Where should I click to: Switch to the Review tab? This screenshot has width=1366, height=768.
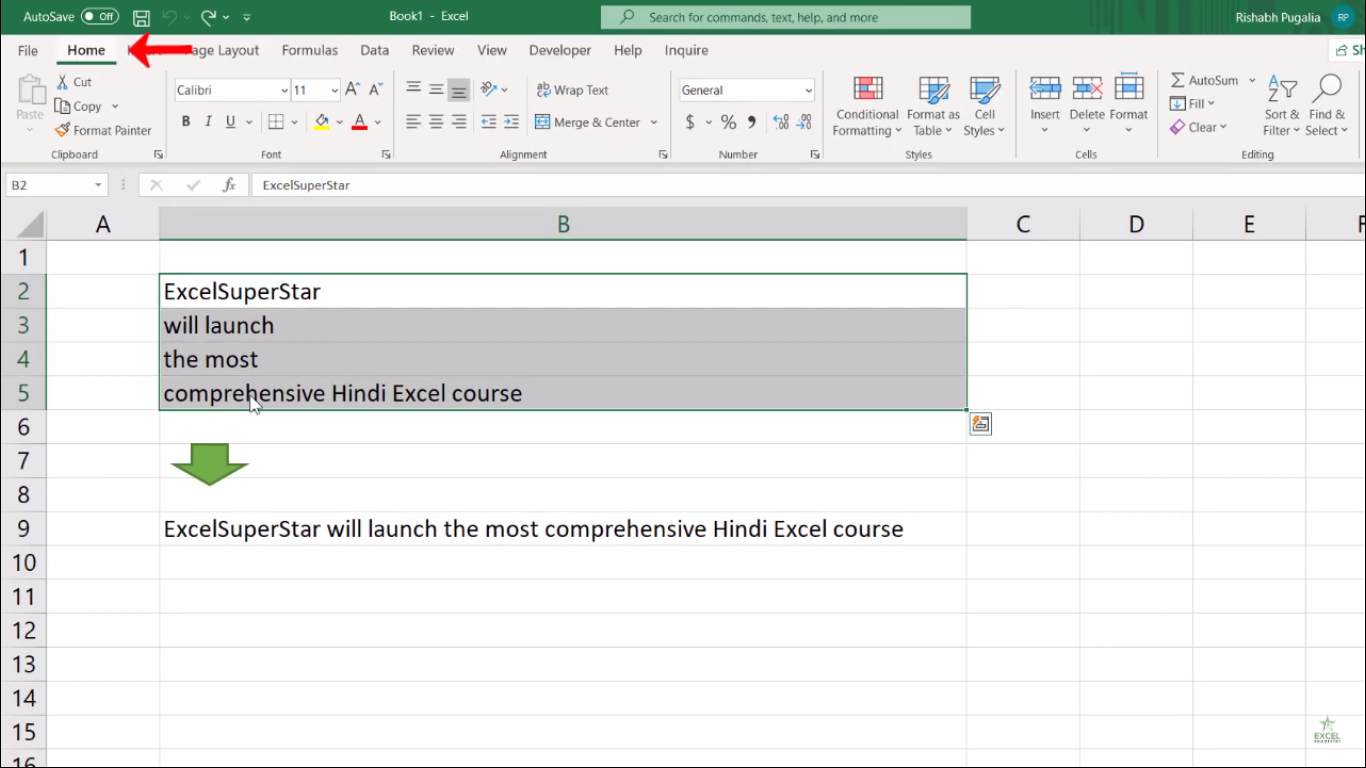coord(433,50)
